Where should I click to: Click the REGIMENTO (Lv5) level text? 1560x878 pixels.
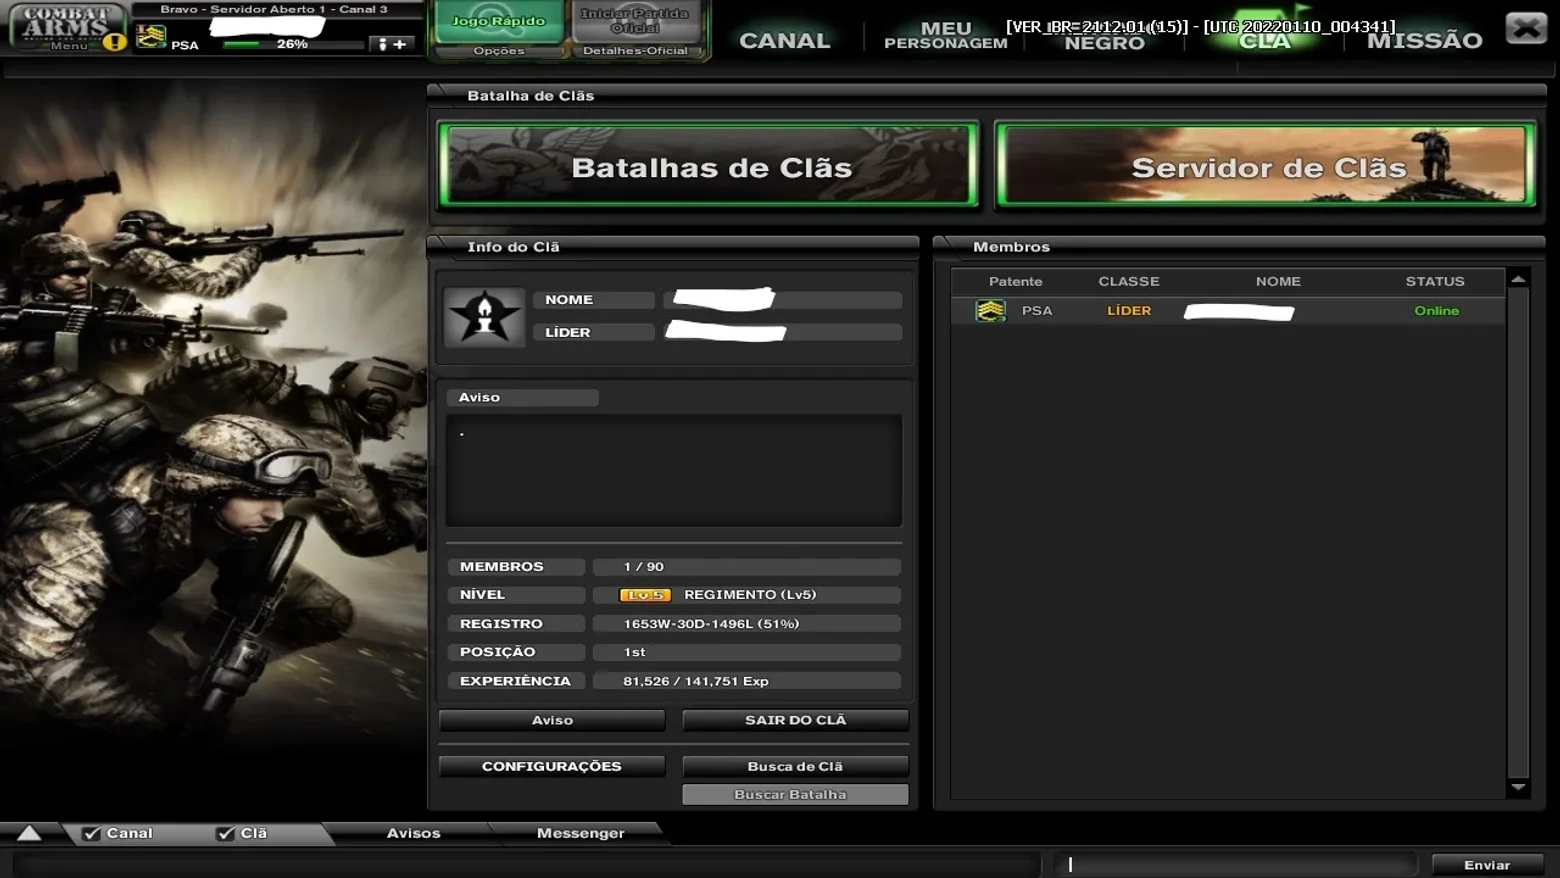750,595
